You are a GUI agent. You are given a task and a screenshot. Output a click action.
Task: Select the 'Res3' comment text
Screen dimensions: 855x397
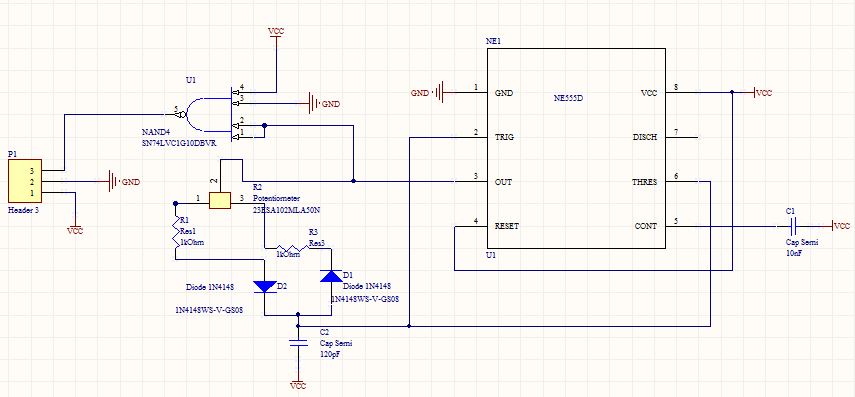pyautogui.click(x=317, y=243)
